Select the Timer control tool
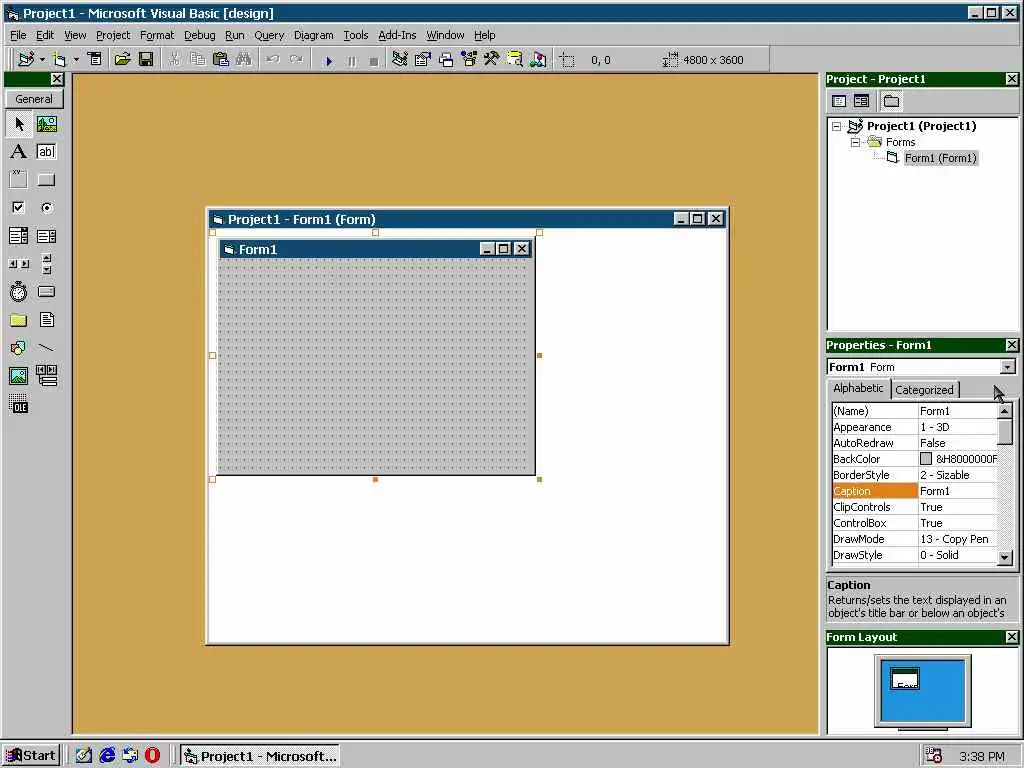The image size is (1024, 768). pyautogui.click(x=19, y=292)
